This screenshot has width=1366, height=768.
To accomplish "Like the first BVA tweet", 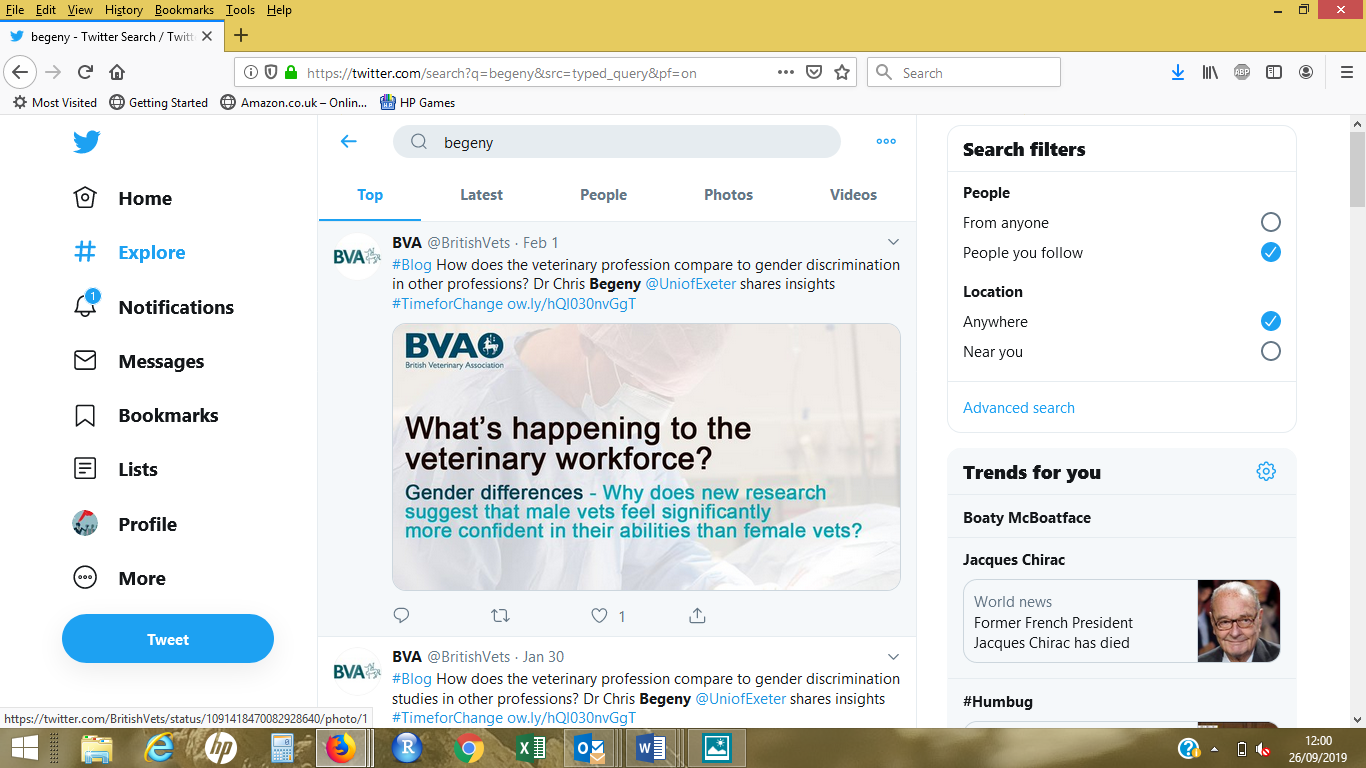I will coord(599,615).
